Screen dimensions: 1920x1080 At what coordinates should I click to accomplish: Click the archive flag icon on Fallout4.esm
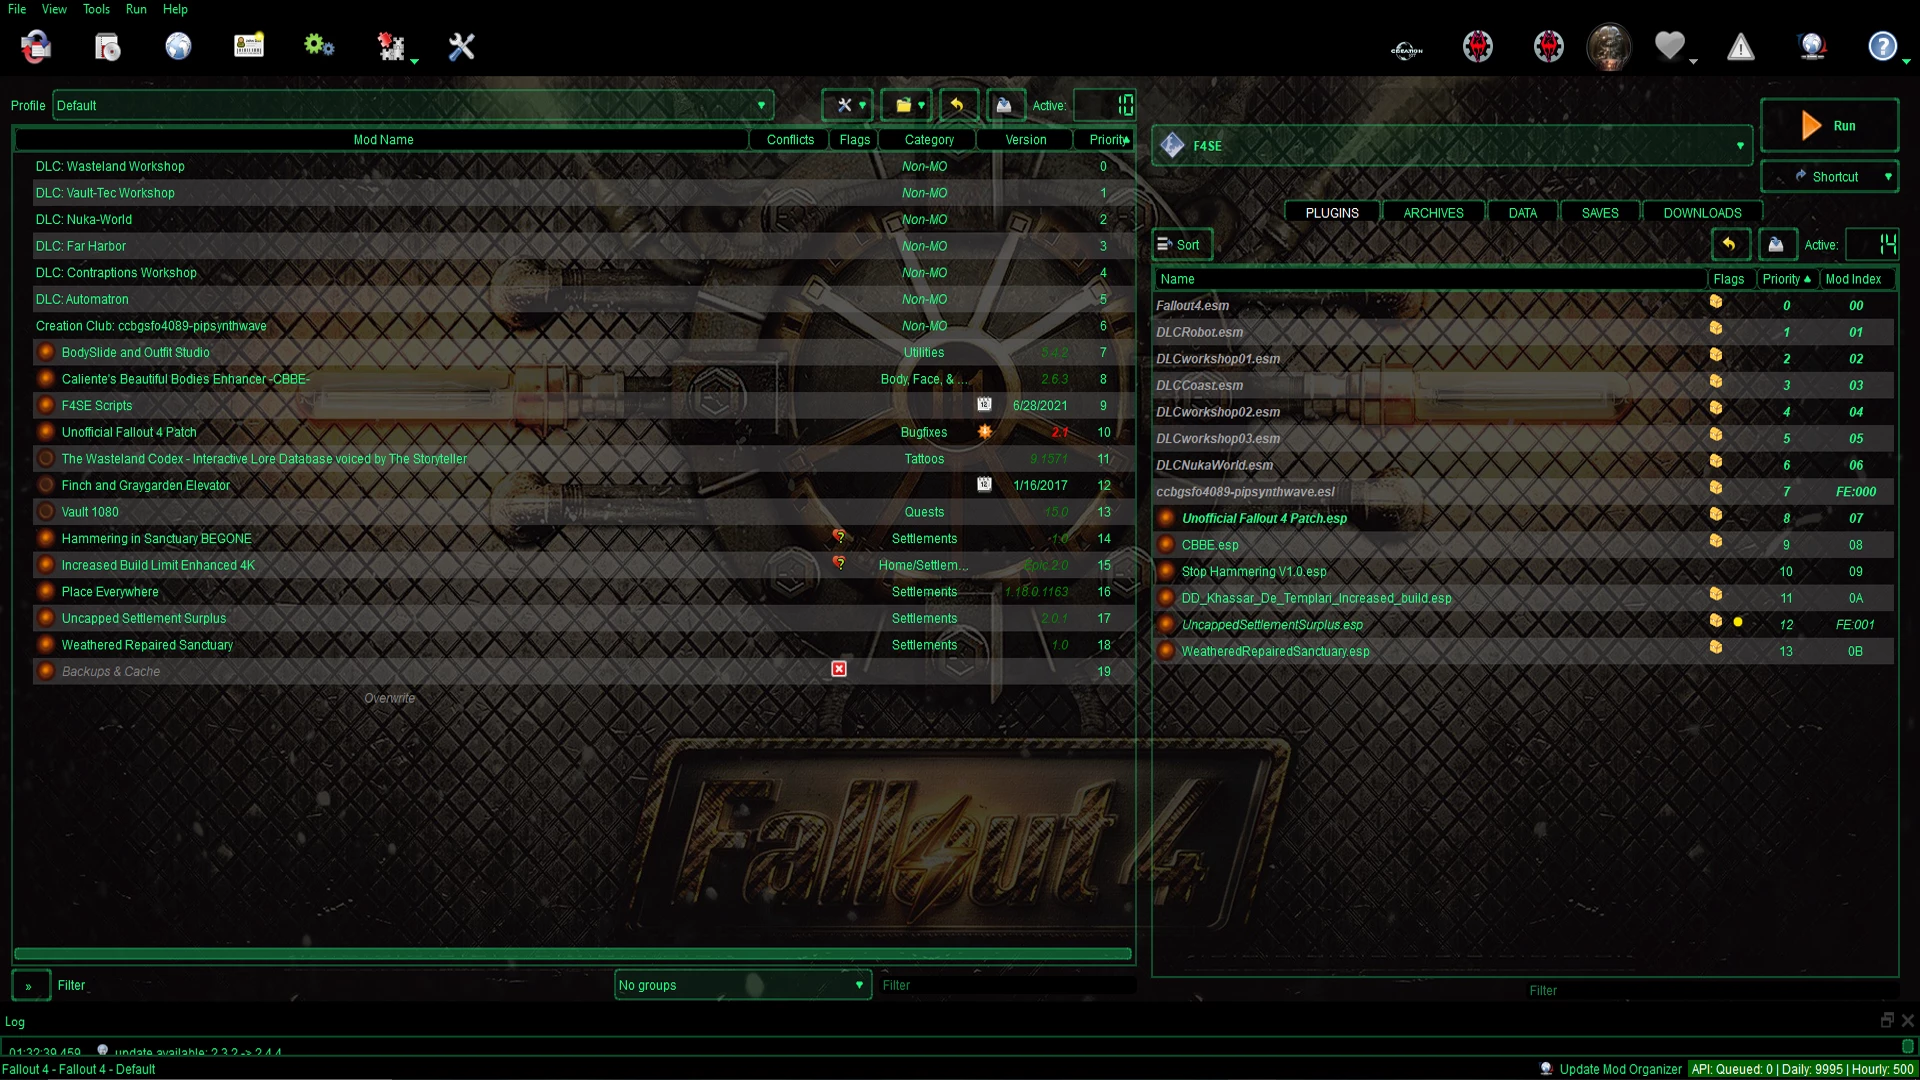click(x=1716, y=302)
